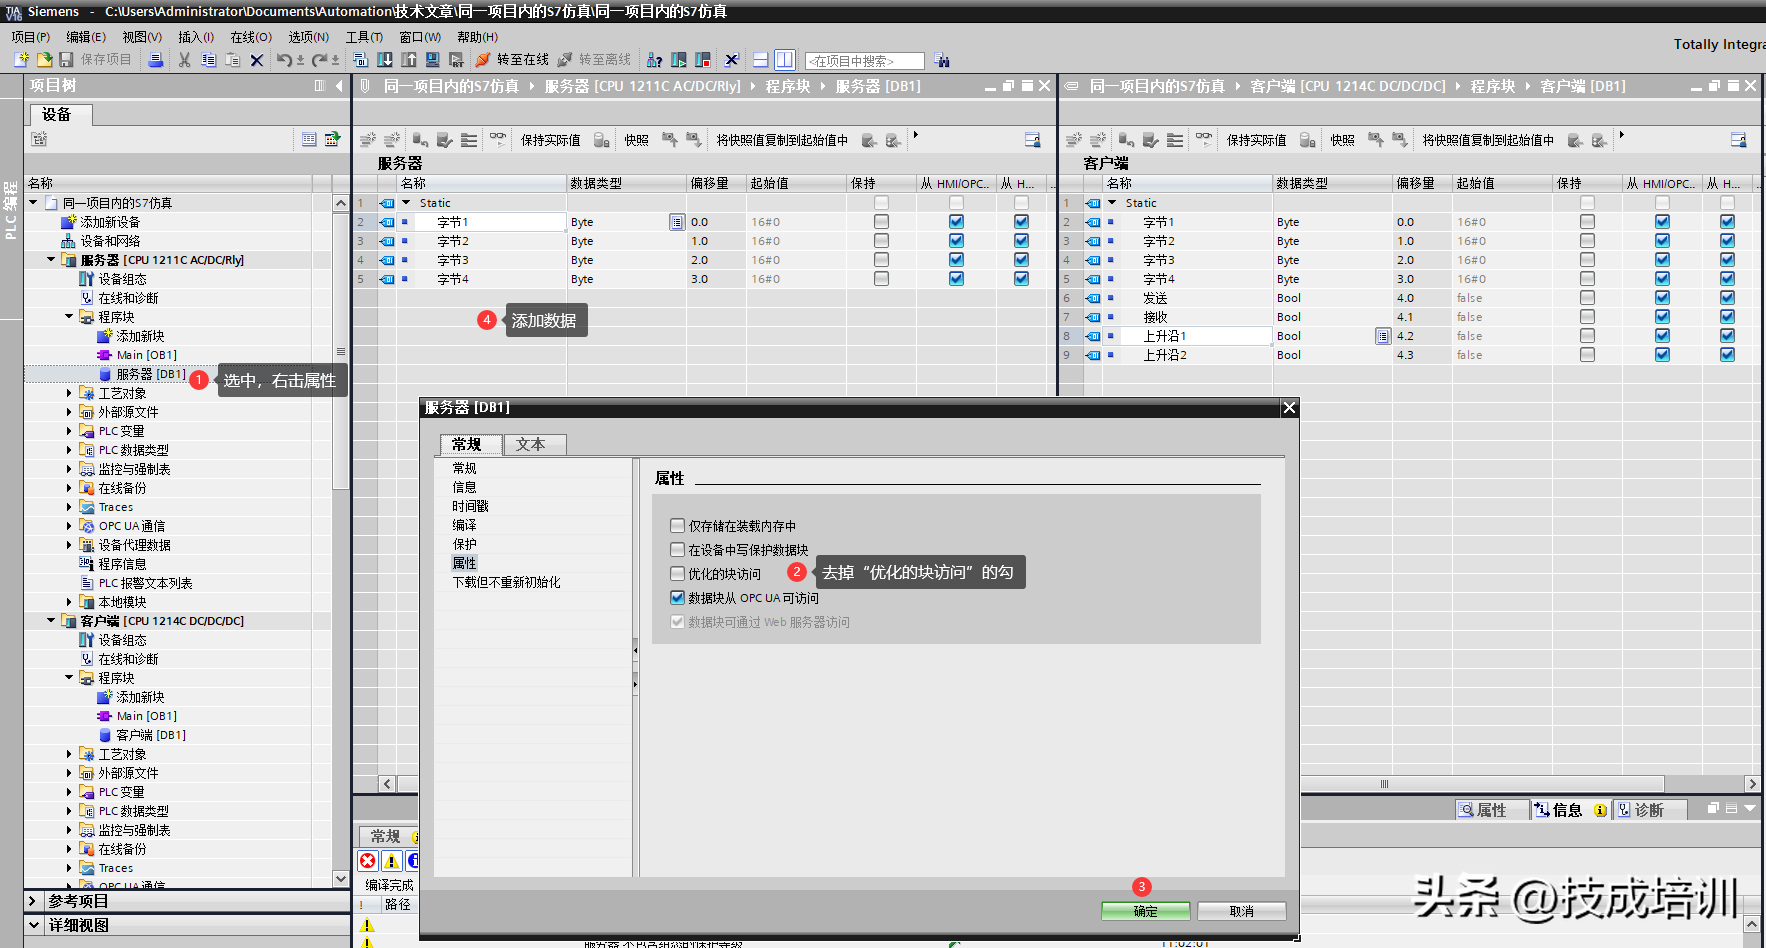Start simulation using the toolbar icon
This screenshot has height=948, width=1766.
[x=432, y=60]
